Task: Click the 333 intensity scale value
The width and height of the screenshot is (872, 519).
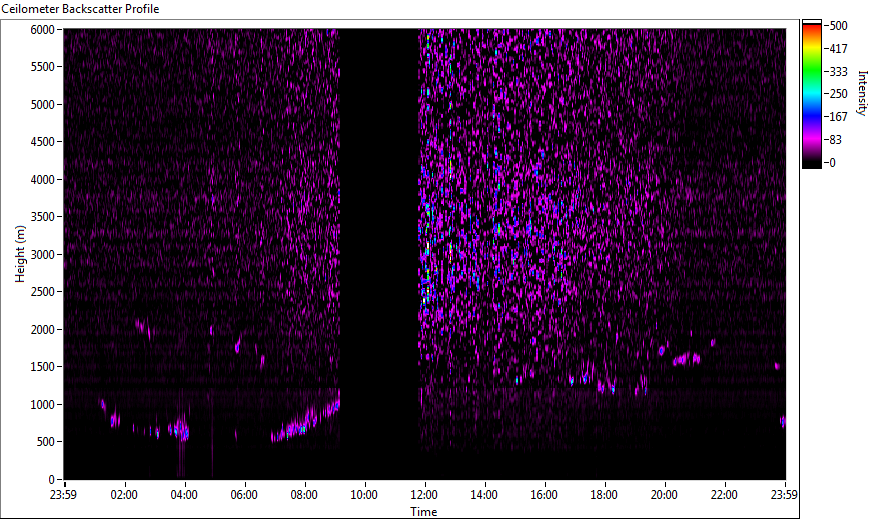Action: [x=839, y=71]
